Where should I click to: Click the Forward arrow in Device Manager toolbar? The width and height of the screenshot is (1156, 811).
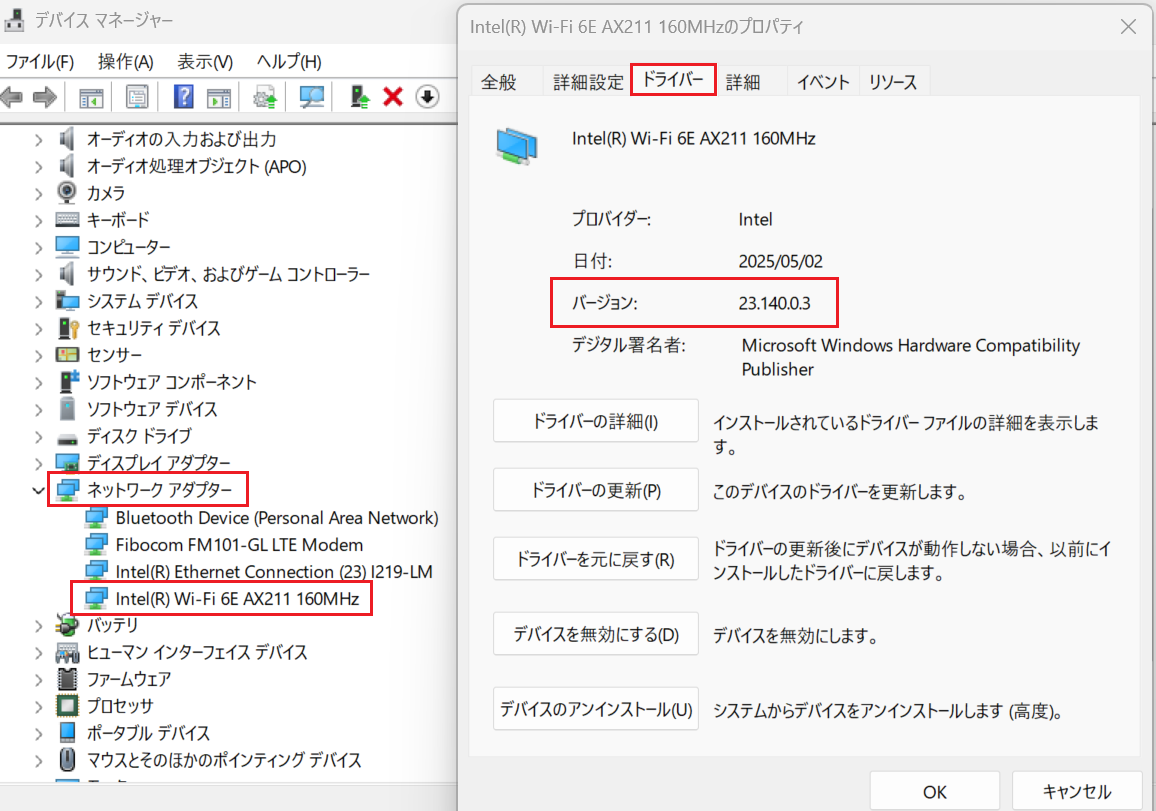tap(45, 97)
